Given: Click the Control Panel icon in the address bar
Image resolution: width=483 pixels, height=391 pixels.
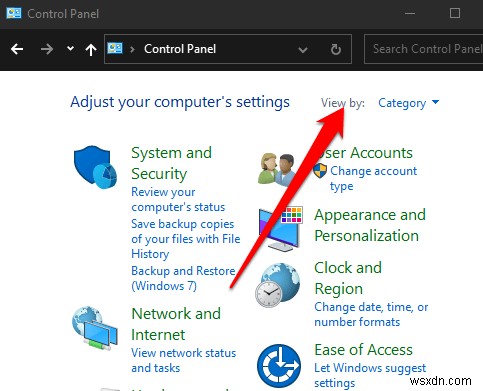Looking at the screenshot, I should coord(115,49).
